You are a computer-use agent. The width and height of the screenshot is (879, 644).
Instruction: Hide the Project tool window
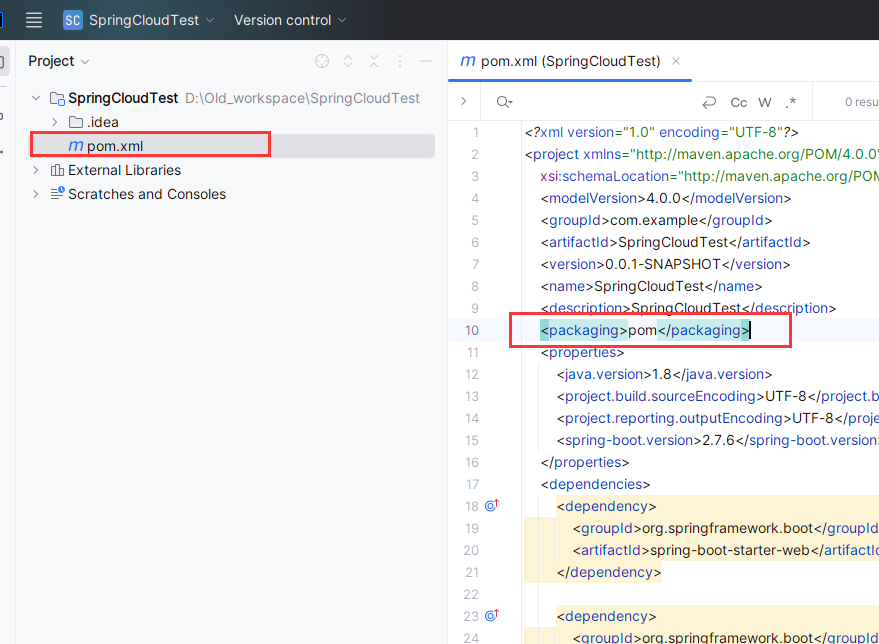pos(426,61)
